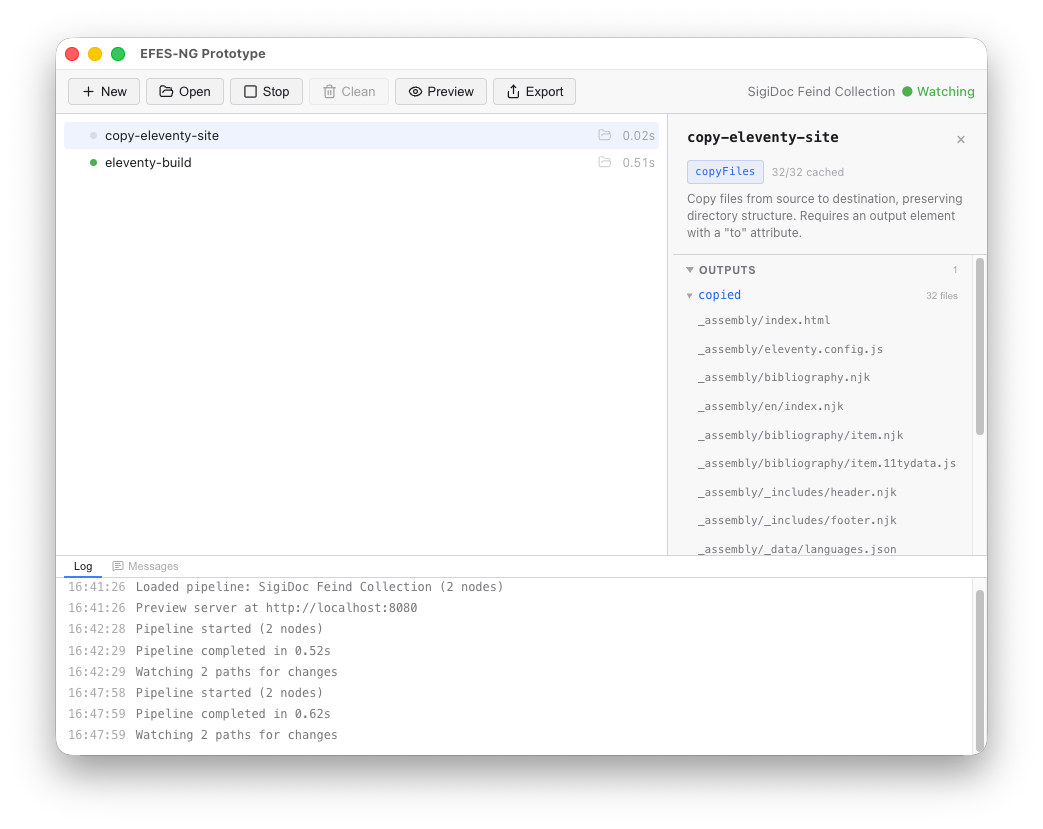This screenshot has width=1043, height=829.
Task: Collapse the OUTPUTS section
Action: pos(690,270)
